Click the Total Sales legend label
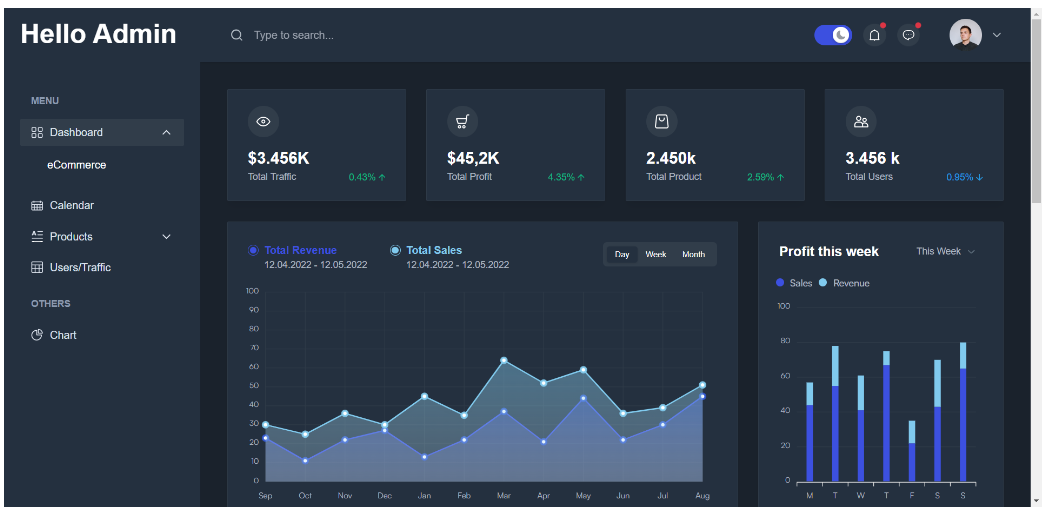 point(434,251)
